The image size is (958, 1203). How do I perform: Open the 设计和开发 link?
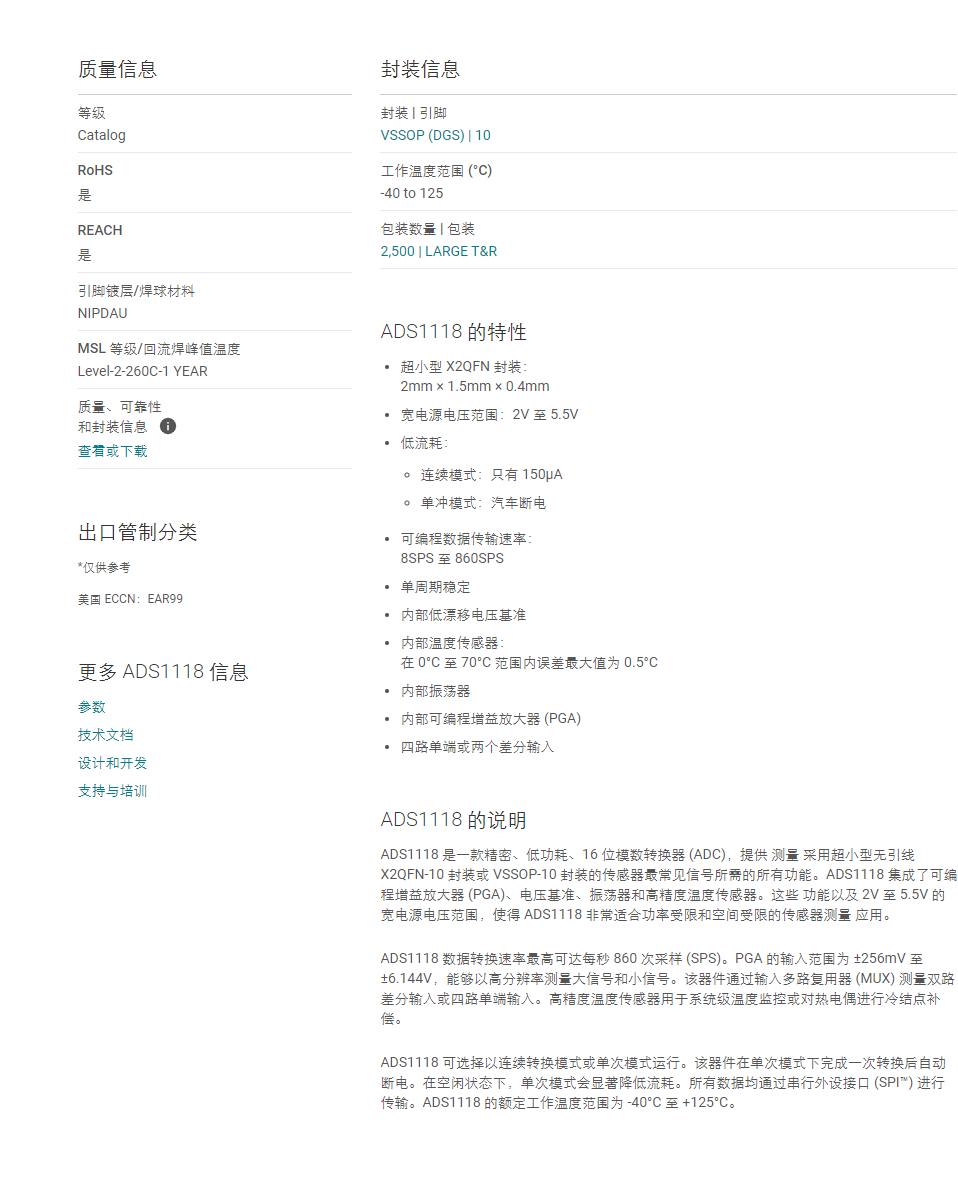(112, 763)
